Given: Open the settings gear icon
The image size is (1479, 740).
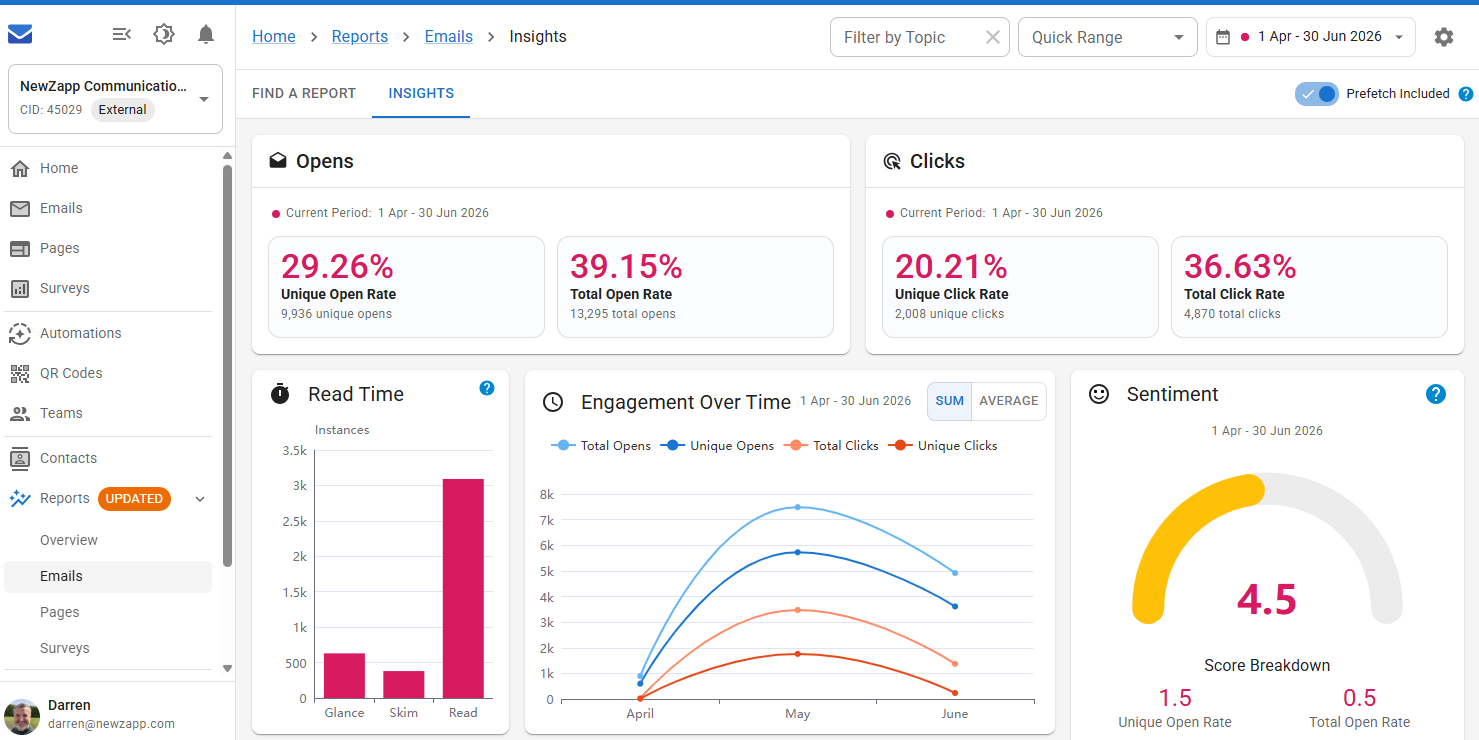Looking at the screenshot, I should [1444, 37].
